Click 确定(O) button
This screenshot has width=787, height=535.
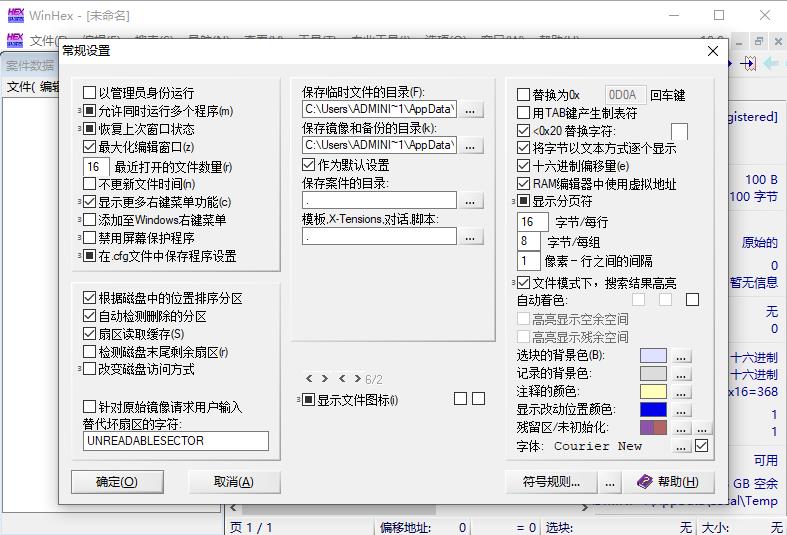(x=117, y=482)
